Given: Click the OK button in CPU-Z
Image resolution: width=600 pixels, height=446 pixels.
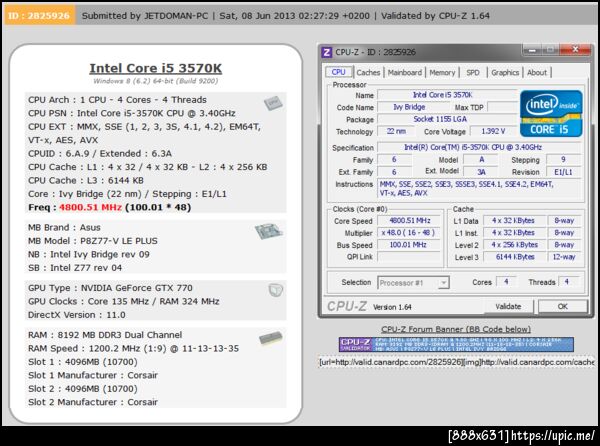Looking at the screenshot, I should [562, 306].
